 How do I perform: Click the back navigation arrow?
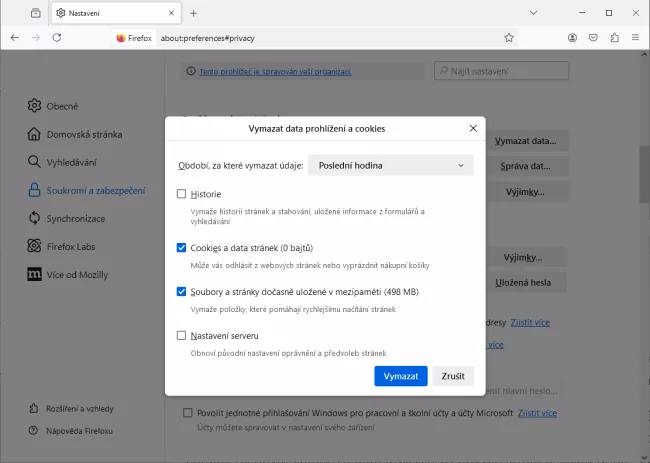click(14, 37)
